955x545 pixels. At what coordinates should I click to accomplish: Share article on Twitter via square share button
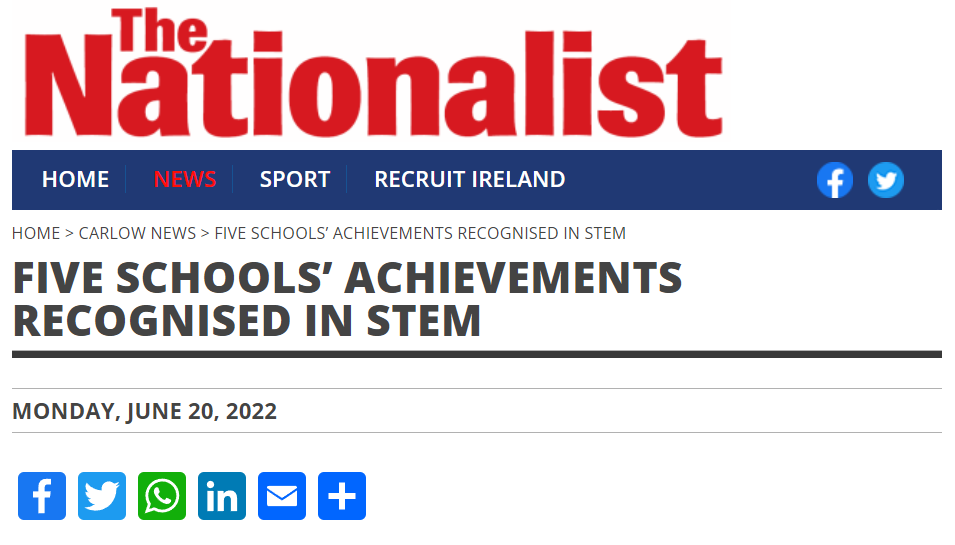point(102,496)
